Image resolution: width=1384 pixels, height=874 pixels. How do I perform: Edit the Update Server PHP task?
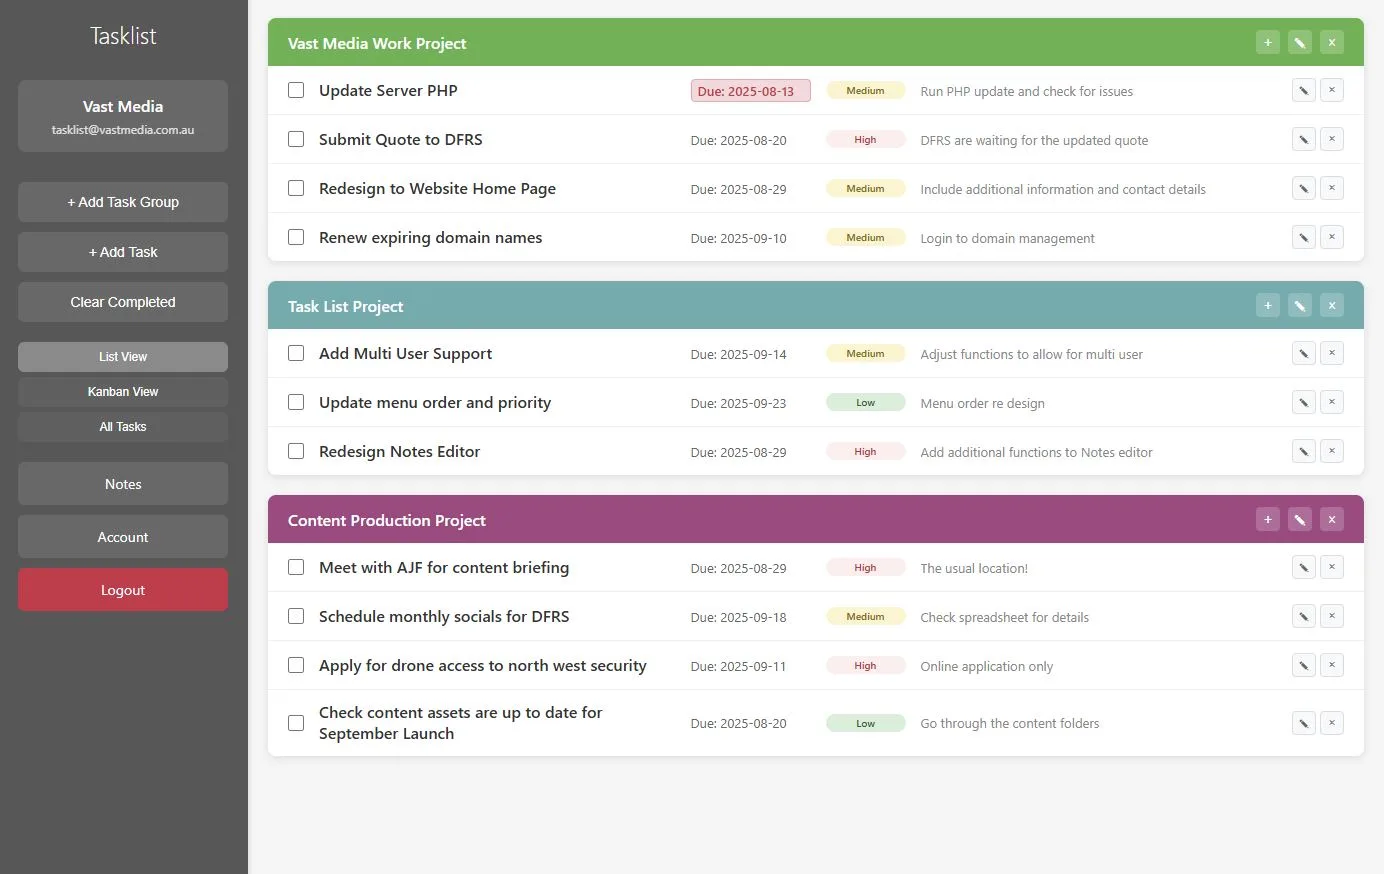1303,90
